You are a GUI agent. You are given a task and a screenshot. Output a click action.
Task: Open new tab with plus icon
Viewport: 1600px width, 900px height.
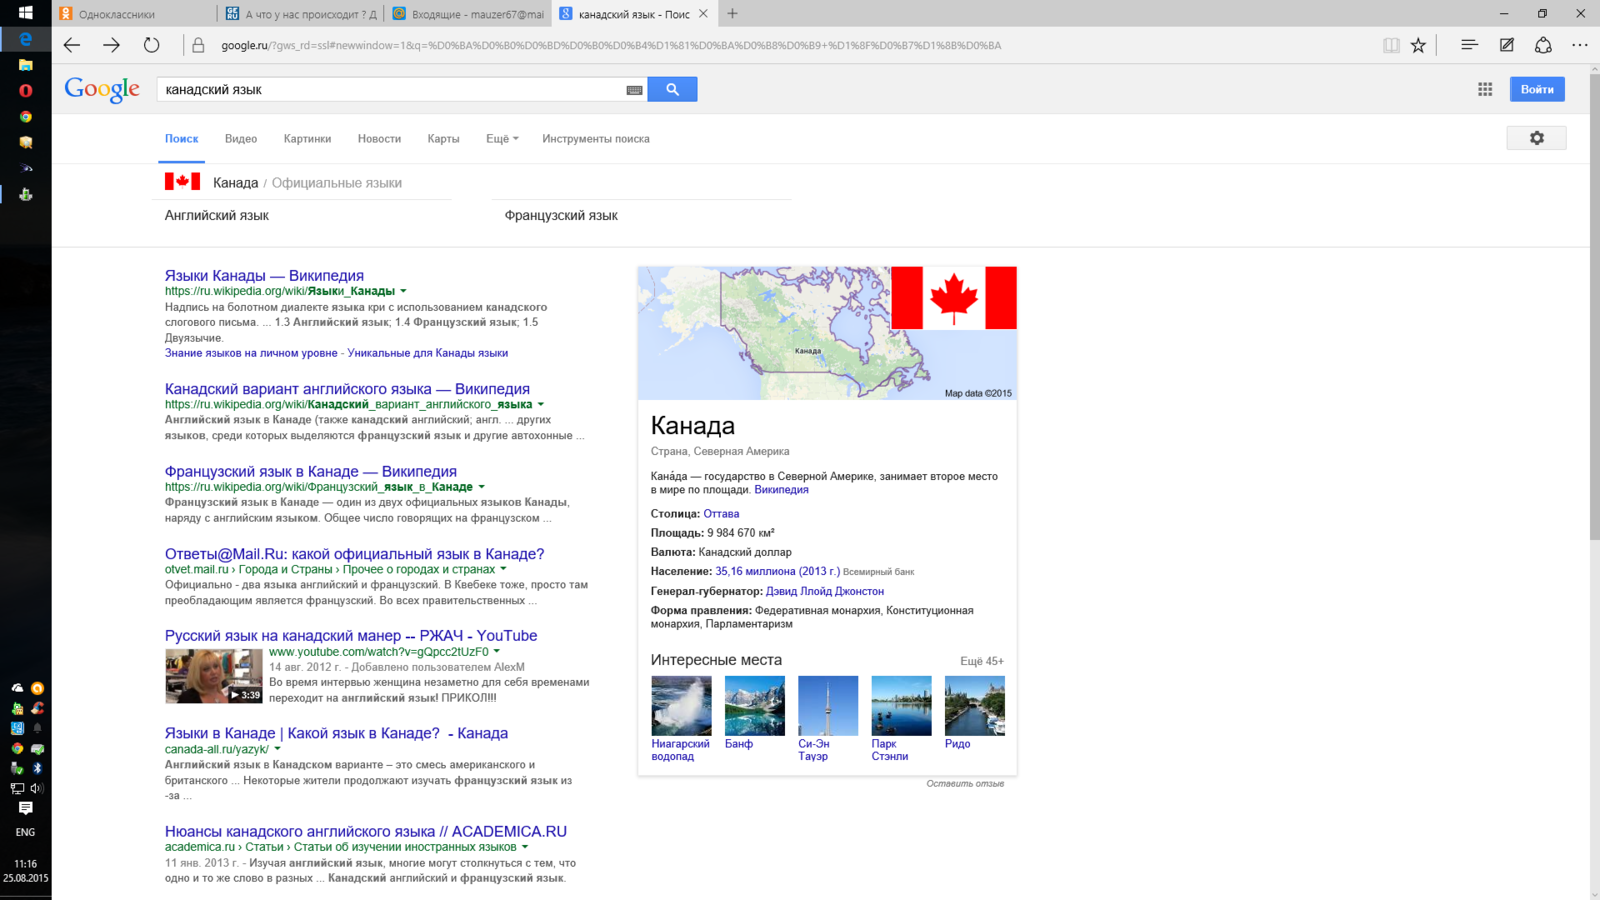pos(732,14)
